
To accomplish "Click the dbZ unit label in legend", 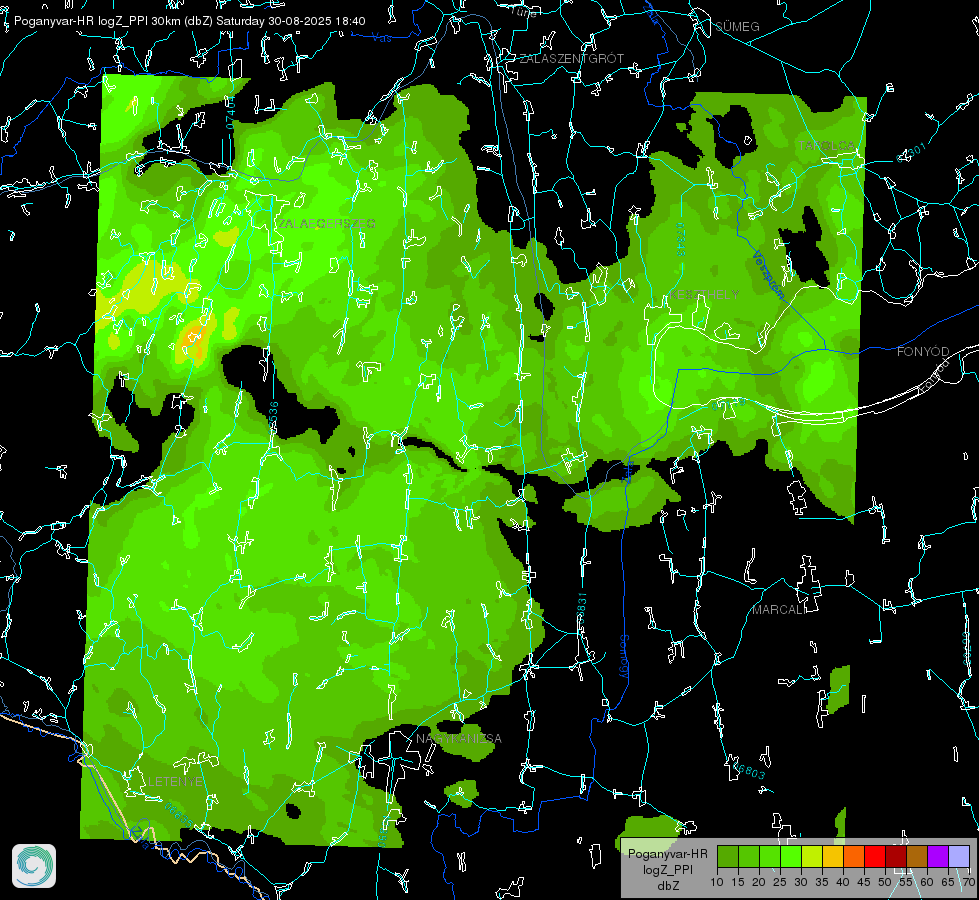I will [667, 886].
